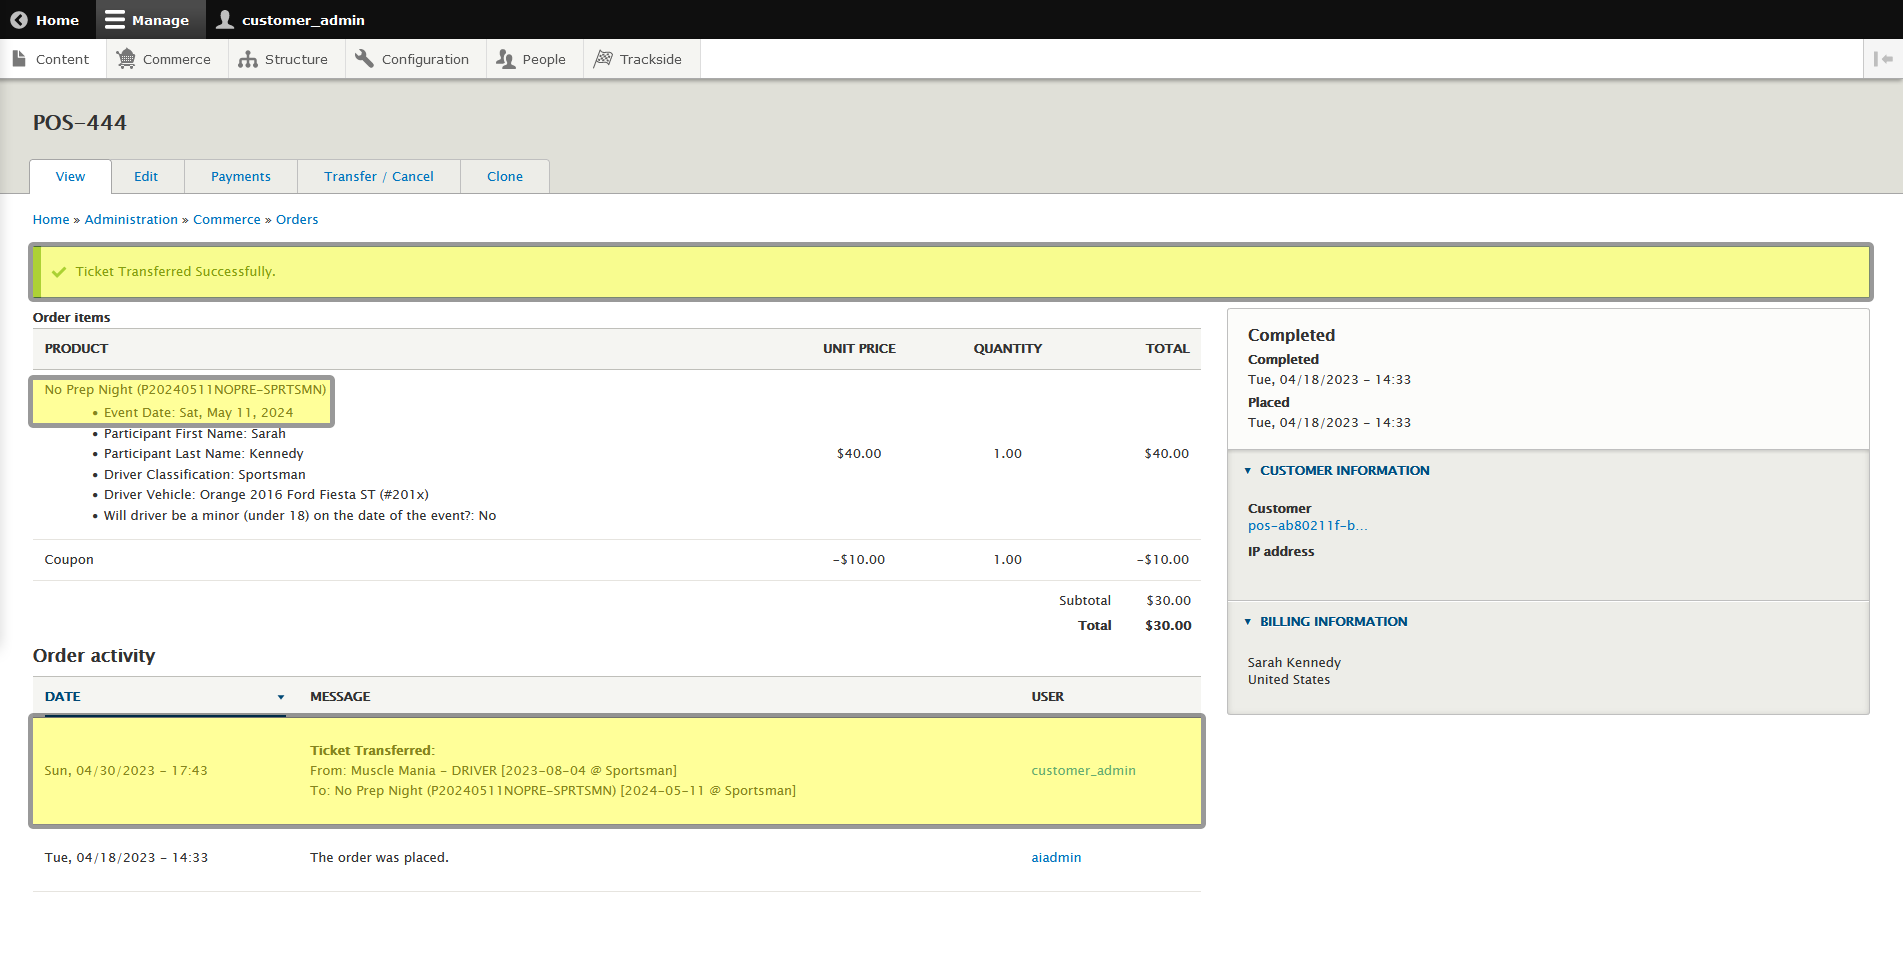The height and width of the screenshot is (955, 1903).
Task: Click the Home back-arrow icon in toolbar
Action: click(x=19, y=20)
